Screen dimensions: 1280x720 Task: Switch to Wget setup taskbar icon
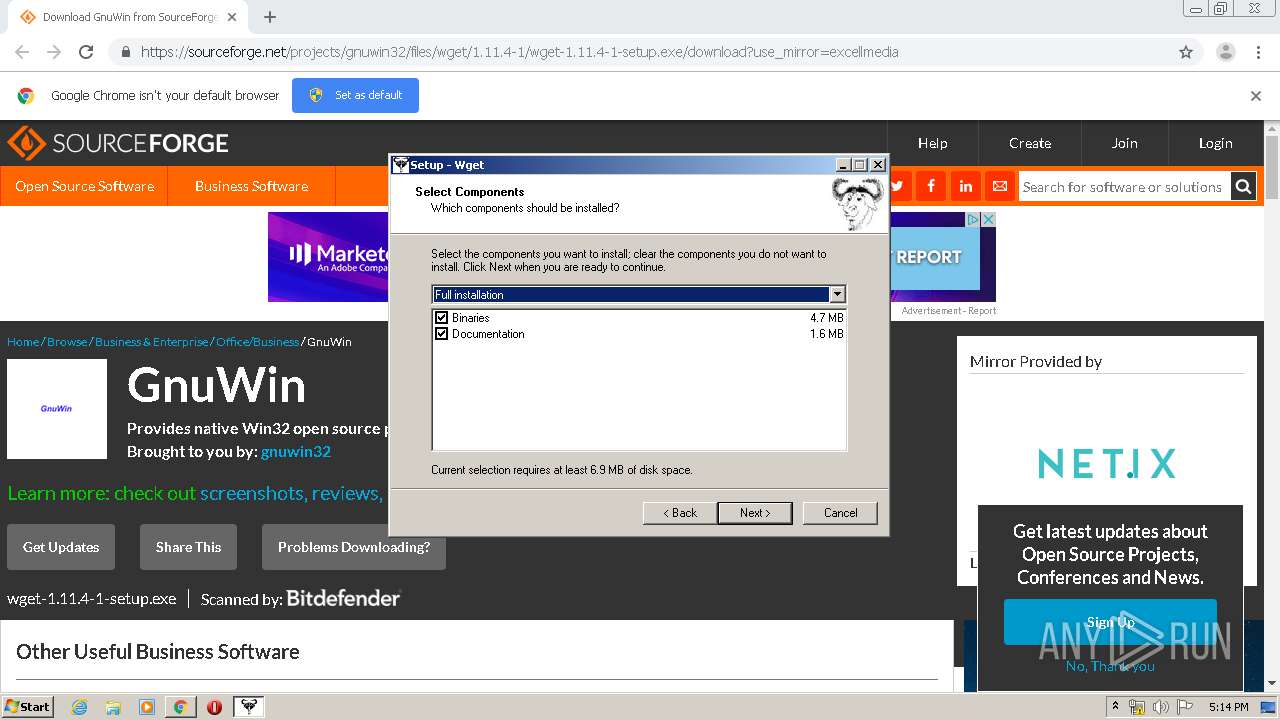pyautogui.click(x=248, y=707)
